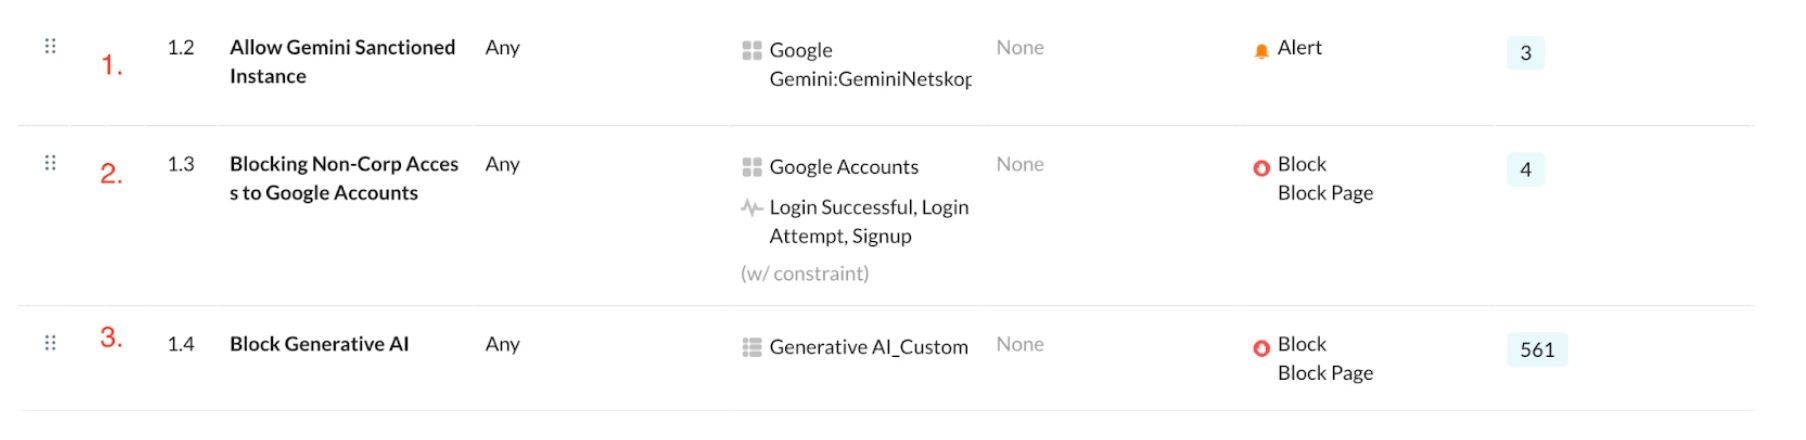Screen dimensions: 1806x440
Task: Click the Alert action label
Action: (x=1299, y=48)
